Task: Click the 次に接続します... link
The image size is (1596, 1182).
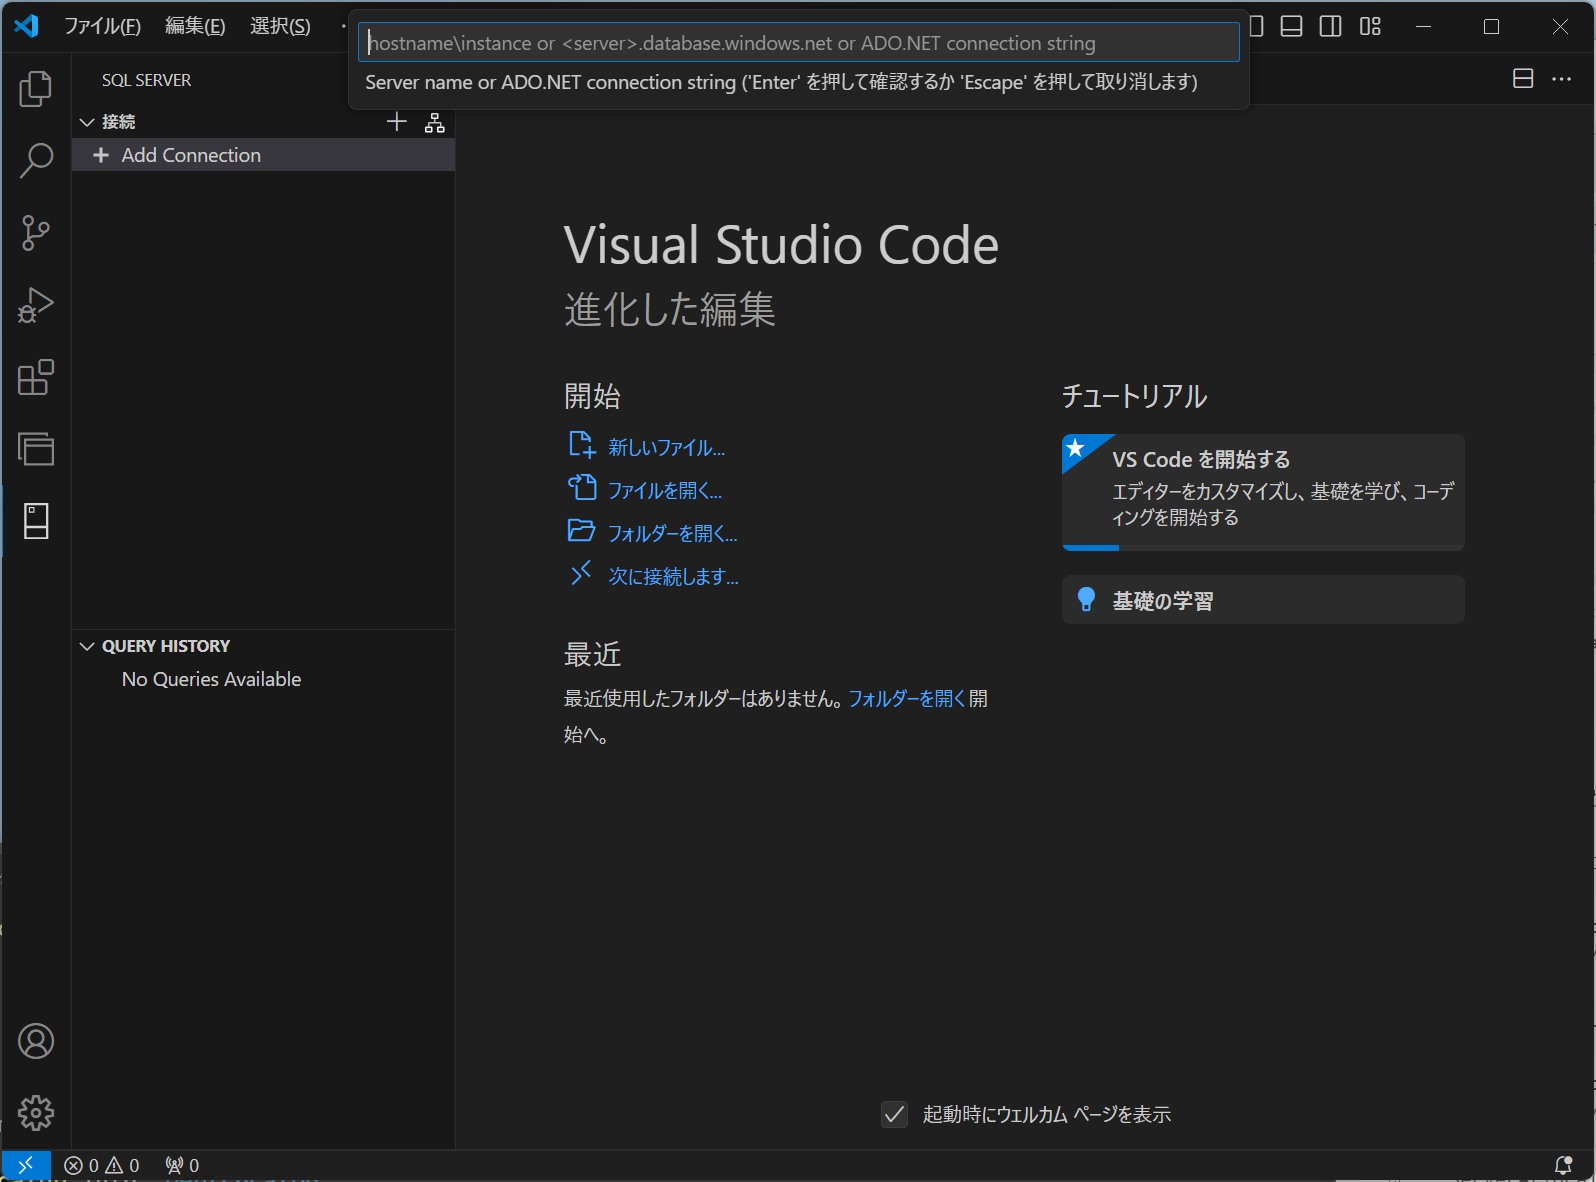Action: point(674,577)
